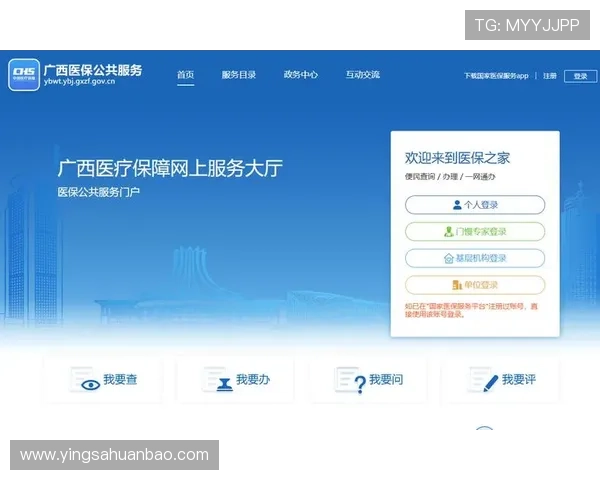Select the 互动交流 navigation item
The width and height of the screenshot is (600, 480).
point(363,75)
